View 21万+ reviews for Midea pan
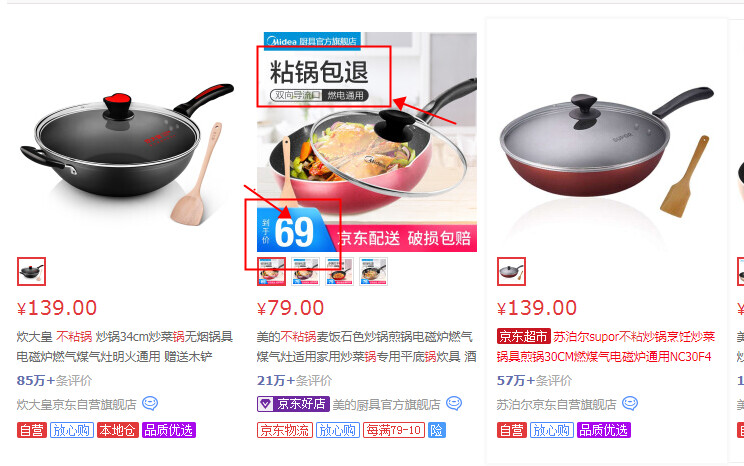The image size is (744, 466). pos(294,380)
